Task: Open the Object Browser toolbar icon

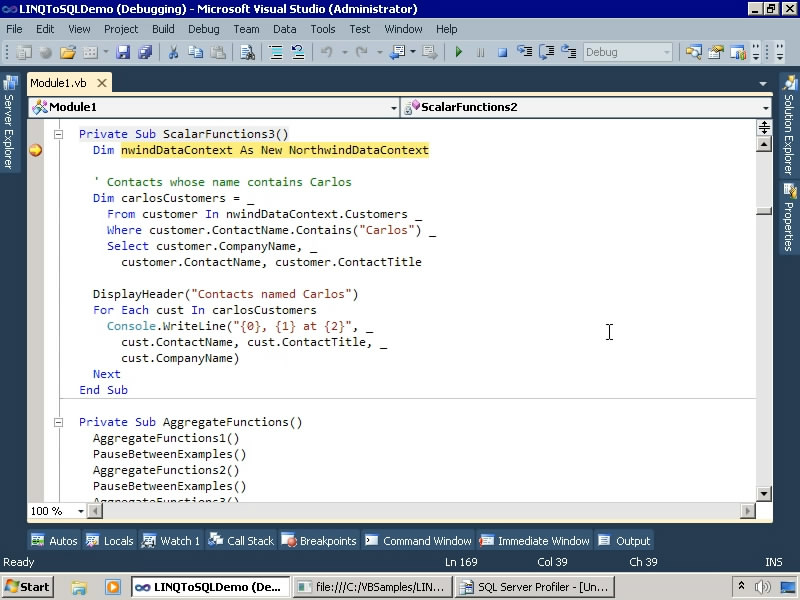Action: (x=738, y=52)
